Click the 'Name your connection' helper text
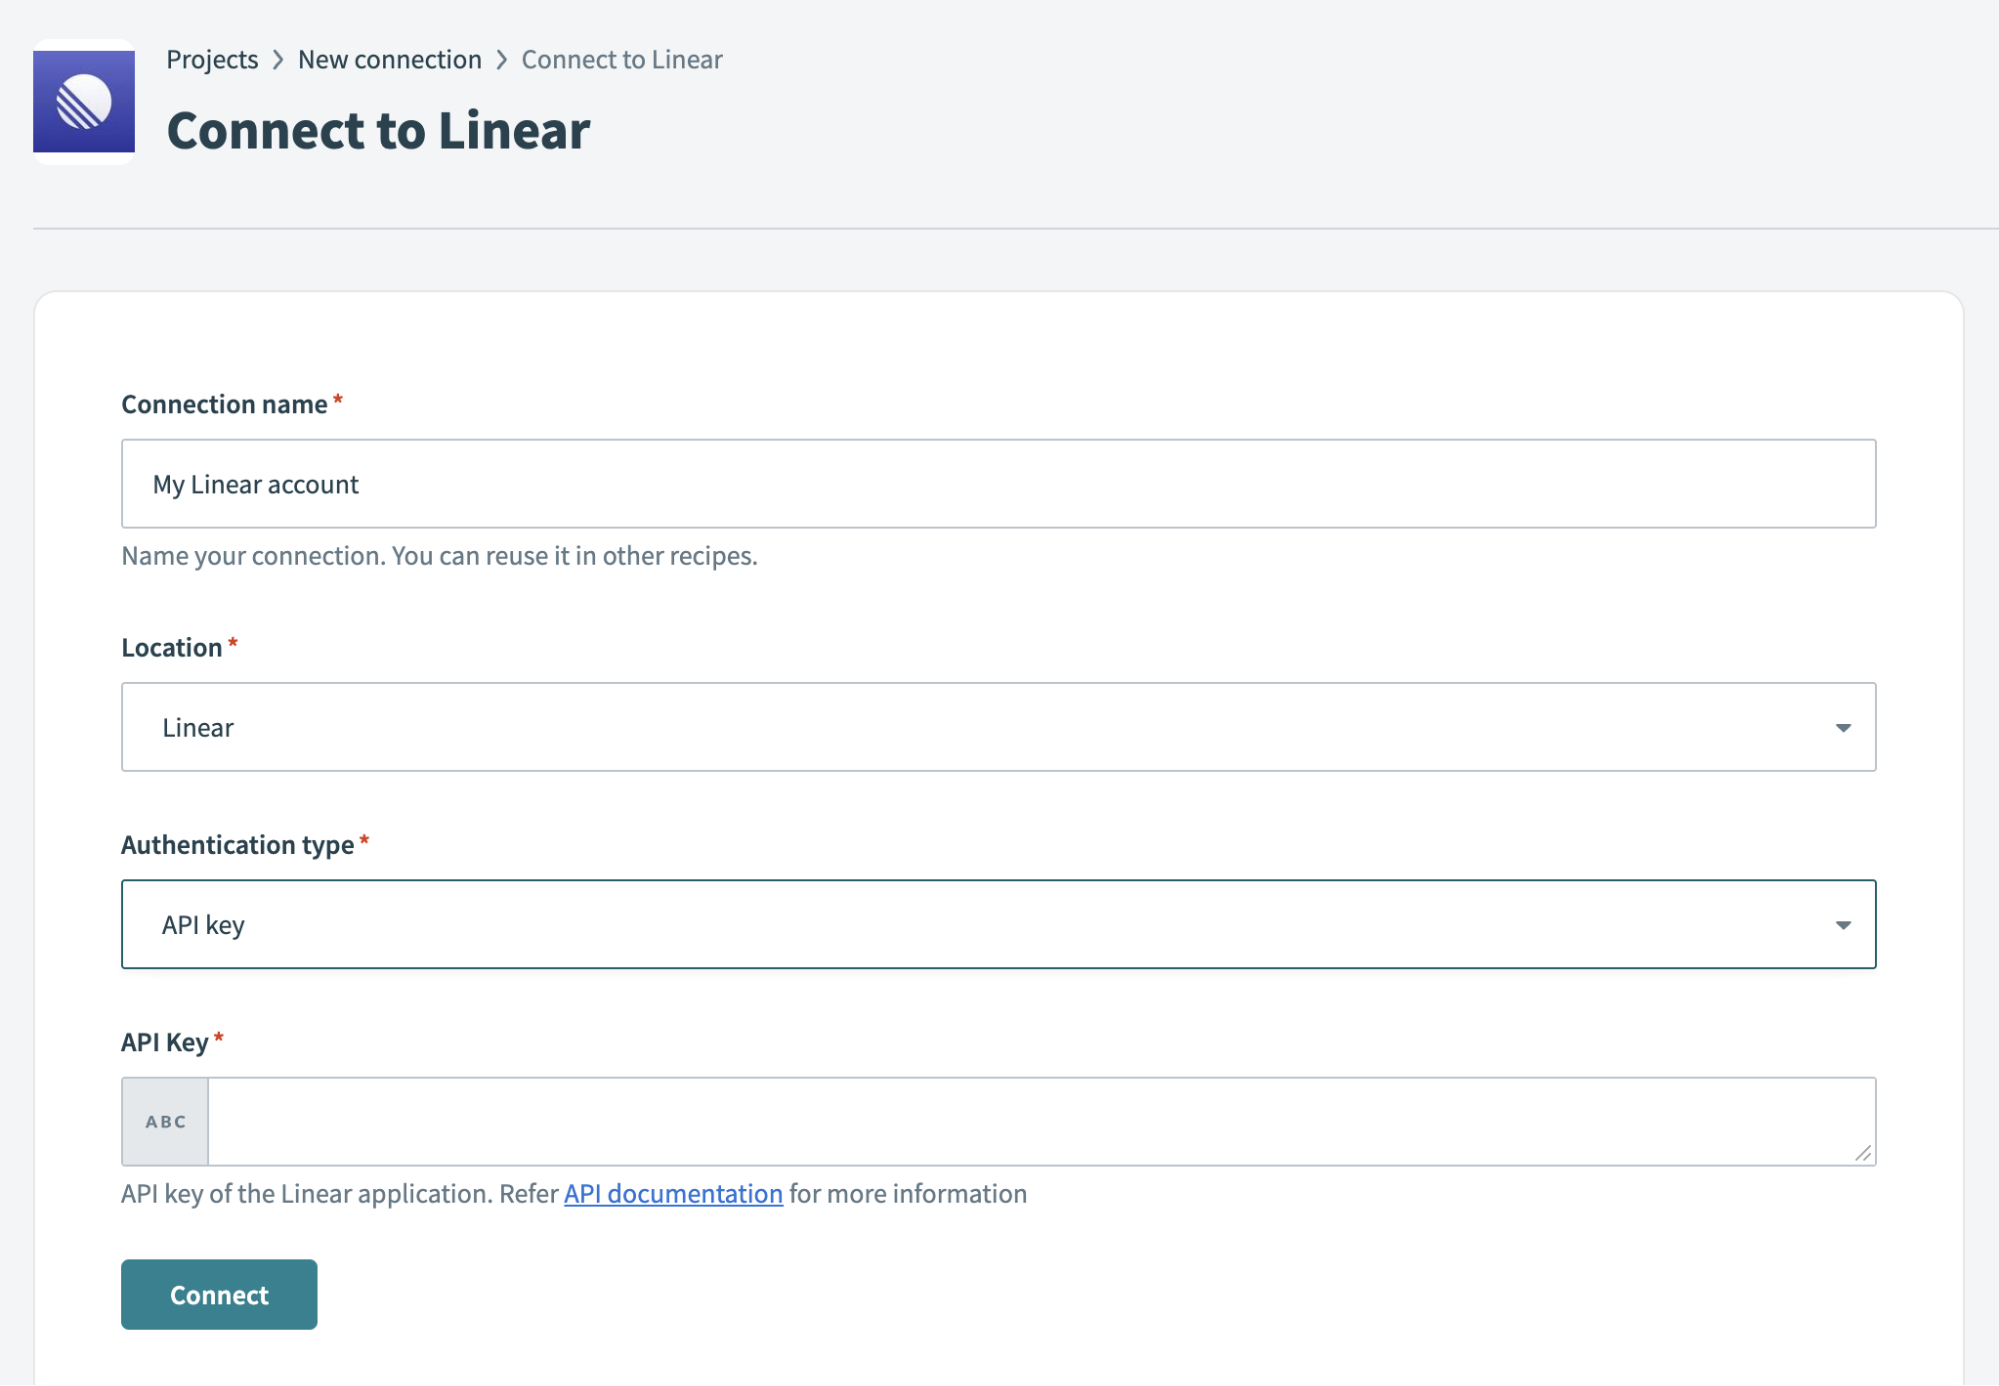 439,556
